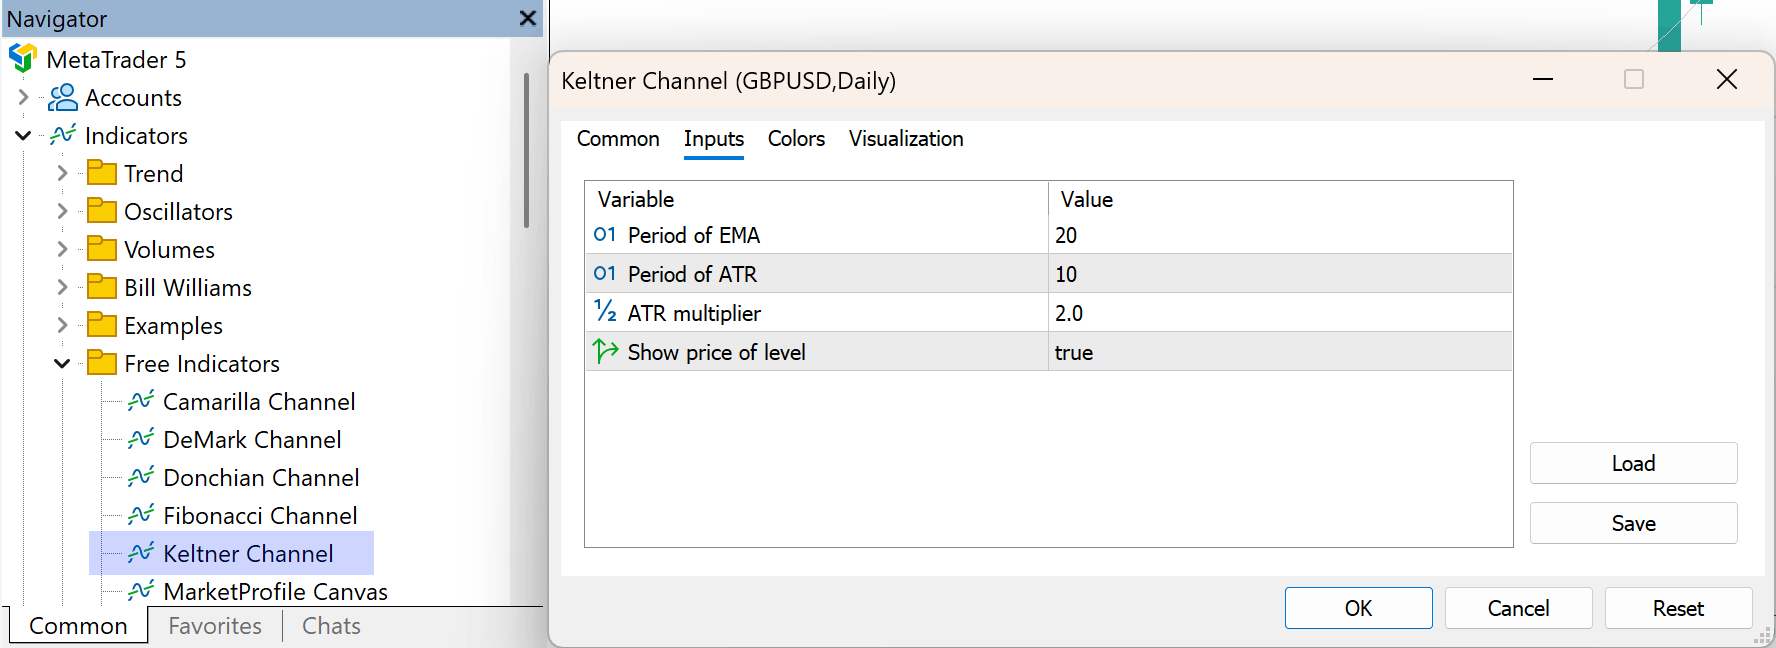
Task: Select the 'ATR multiplier' variable name
Action: [x=694, y=313]
